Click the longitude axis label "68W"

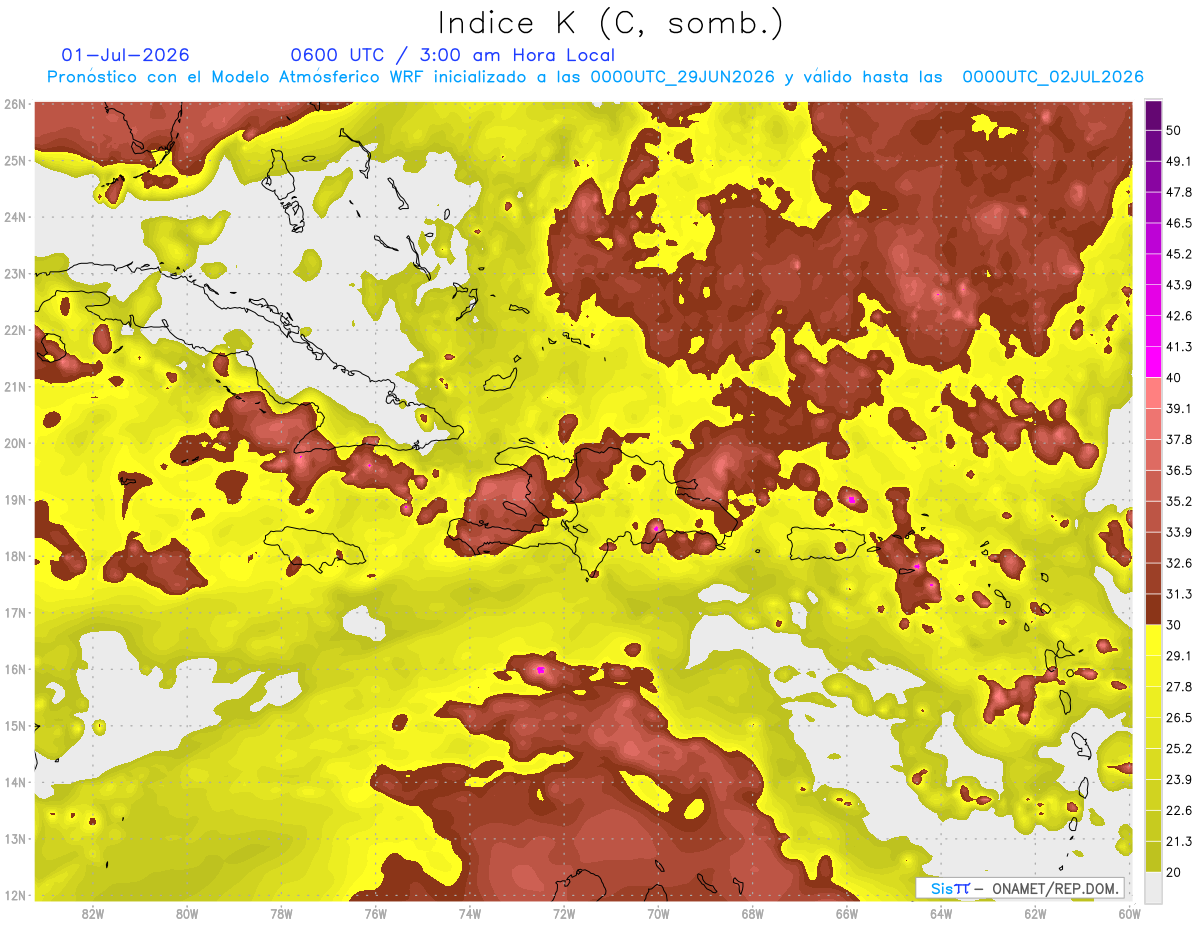(x=753, y=913)
